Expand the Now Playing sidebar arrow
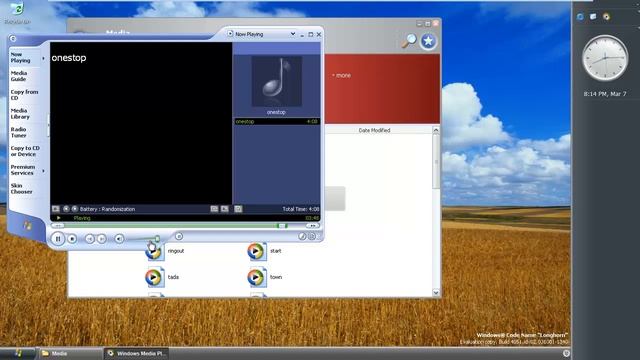This screenshot has width=640, height=360. [43, 58]
